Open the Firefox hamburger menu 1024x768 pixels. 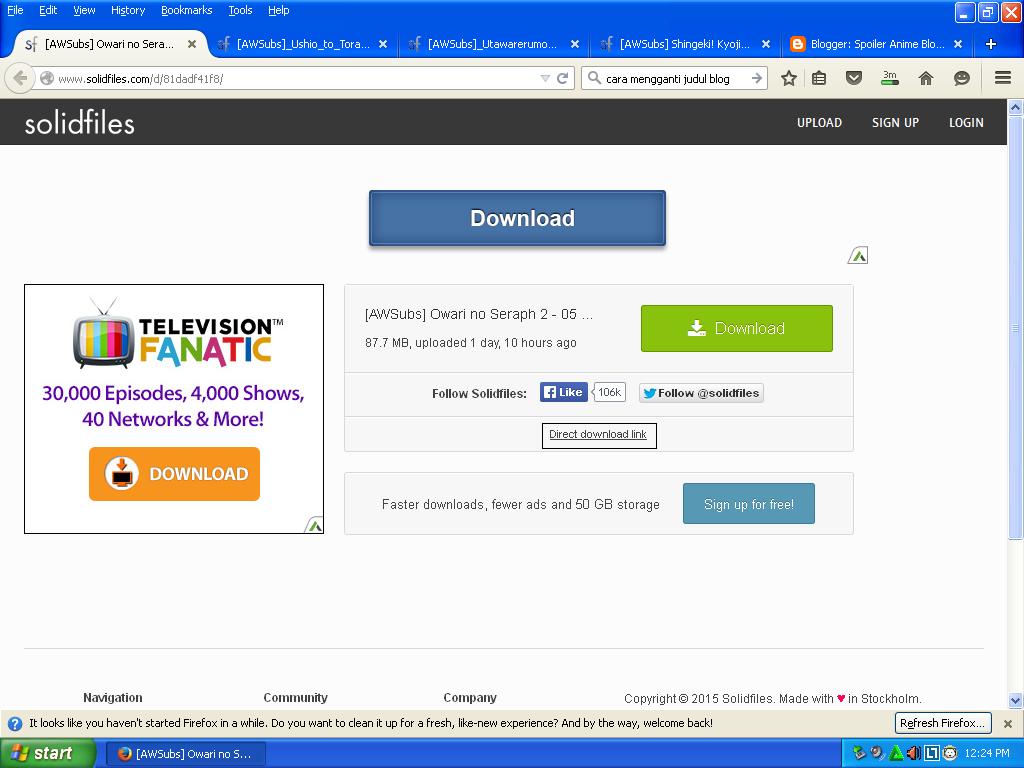[1003, 78]
